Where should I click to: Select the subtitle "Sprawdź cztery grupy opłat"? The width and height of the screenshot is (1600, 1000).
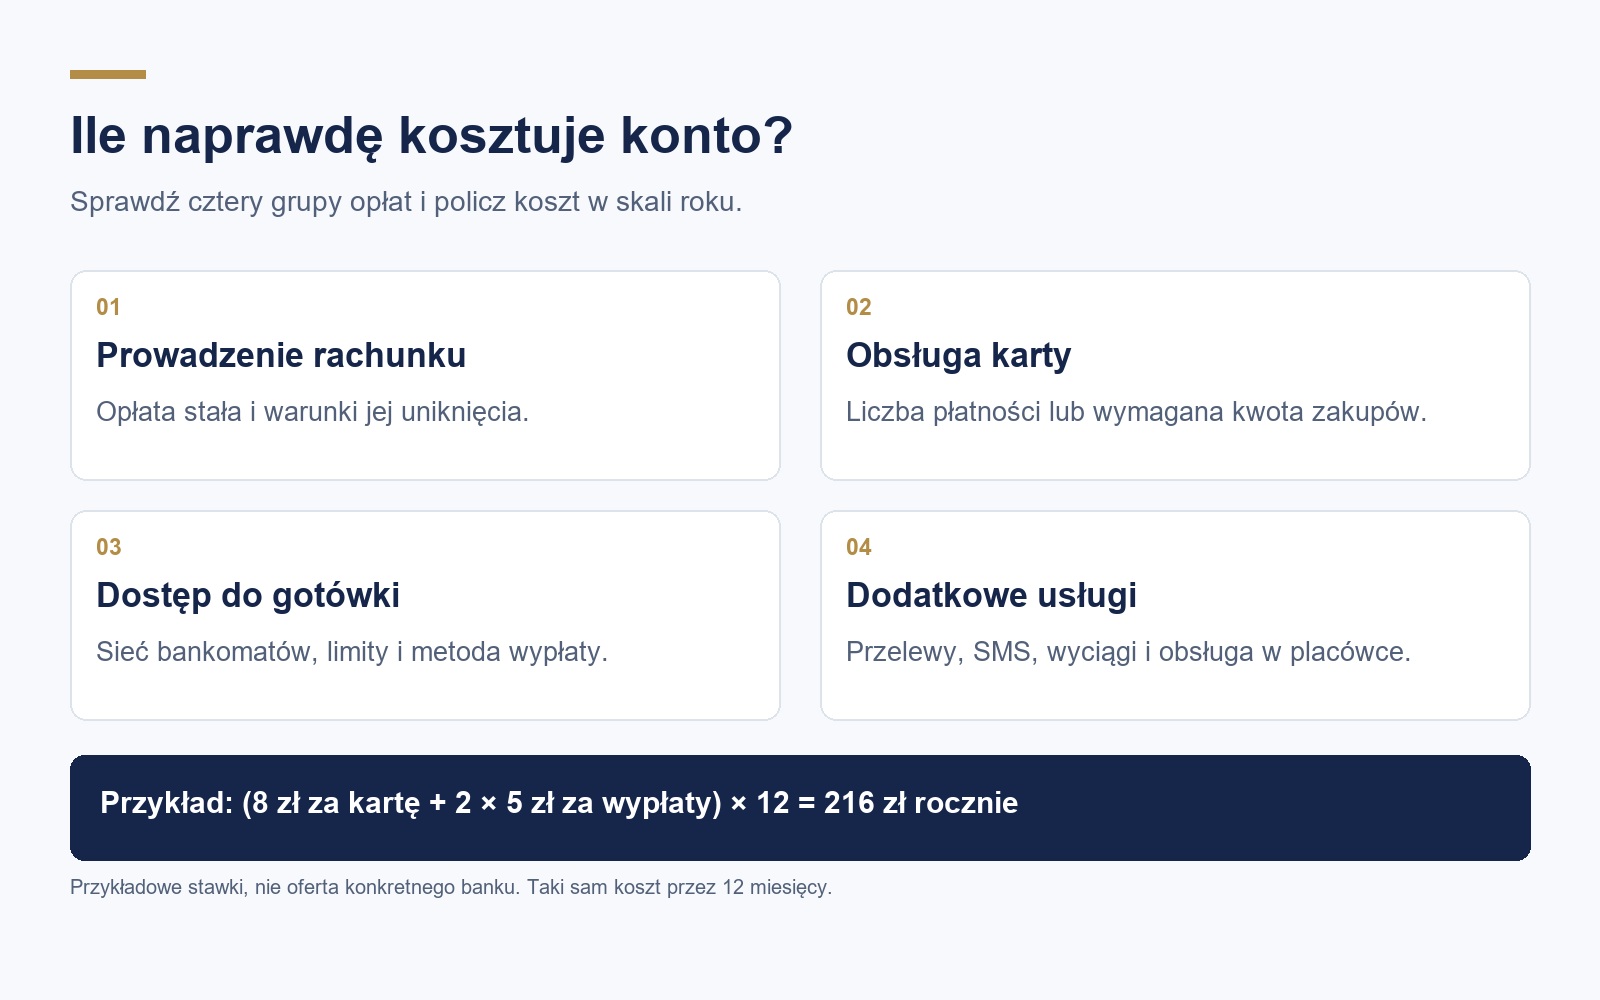241,202
